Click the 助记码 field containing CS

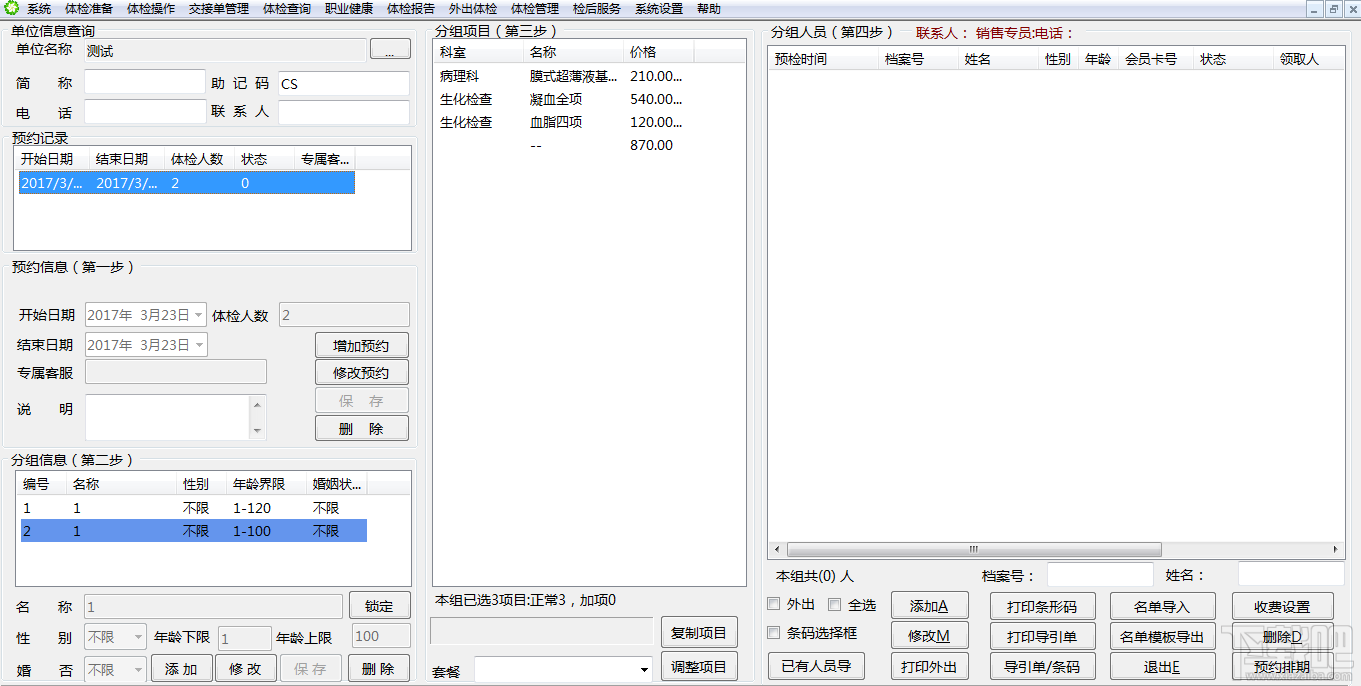pos(344,83)
